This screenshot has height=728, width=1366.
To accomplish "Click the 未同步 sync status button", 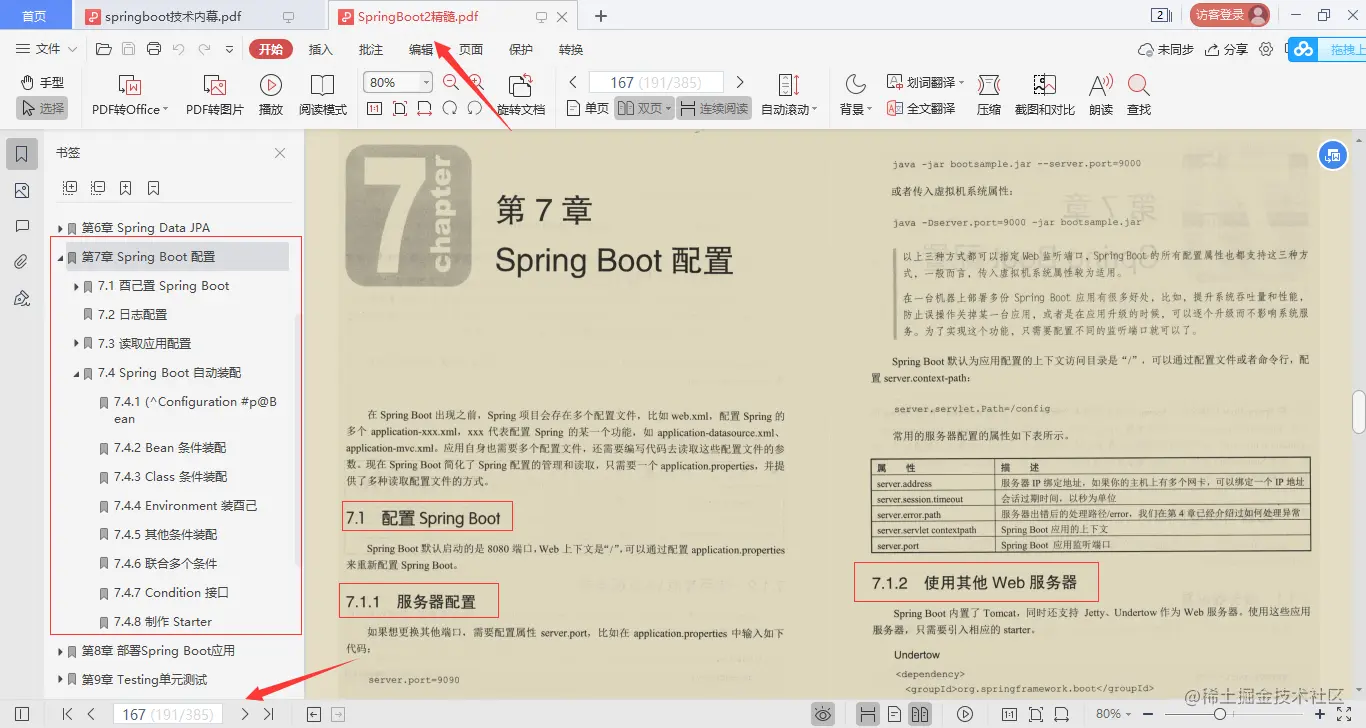I will coord(1166,49).
